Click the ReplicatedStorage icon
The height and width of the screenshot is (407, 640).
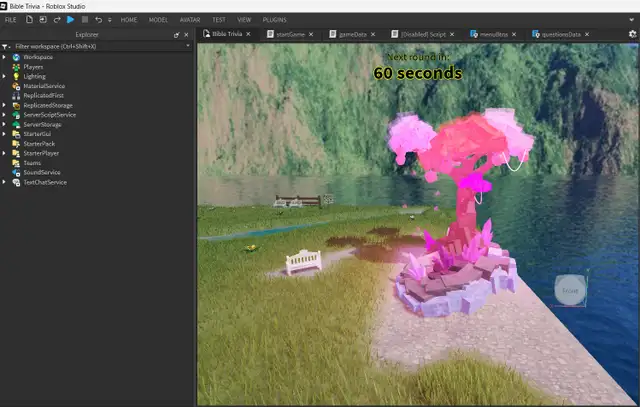[x=16, y=105]
